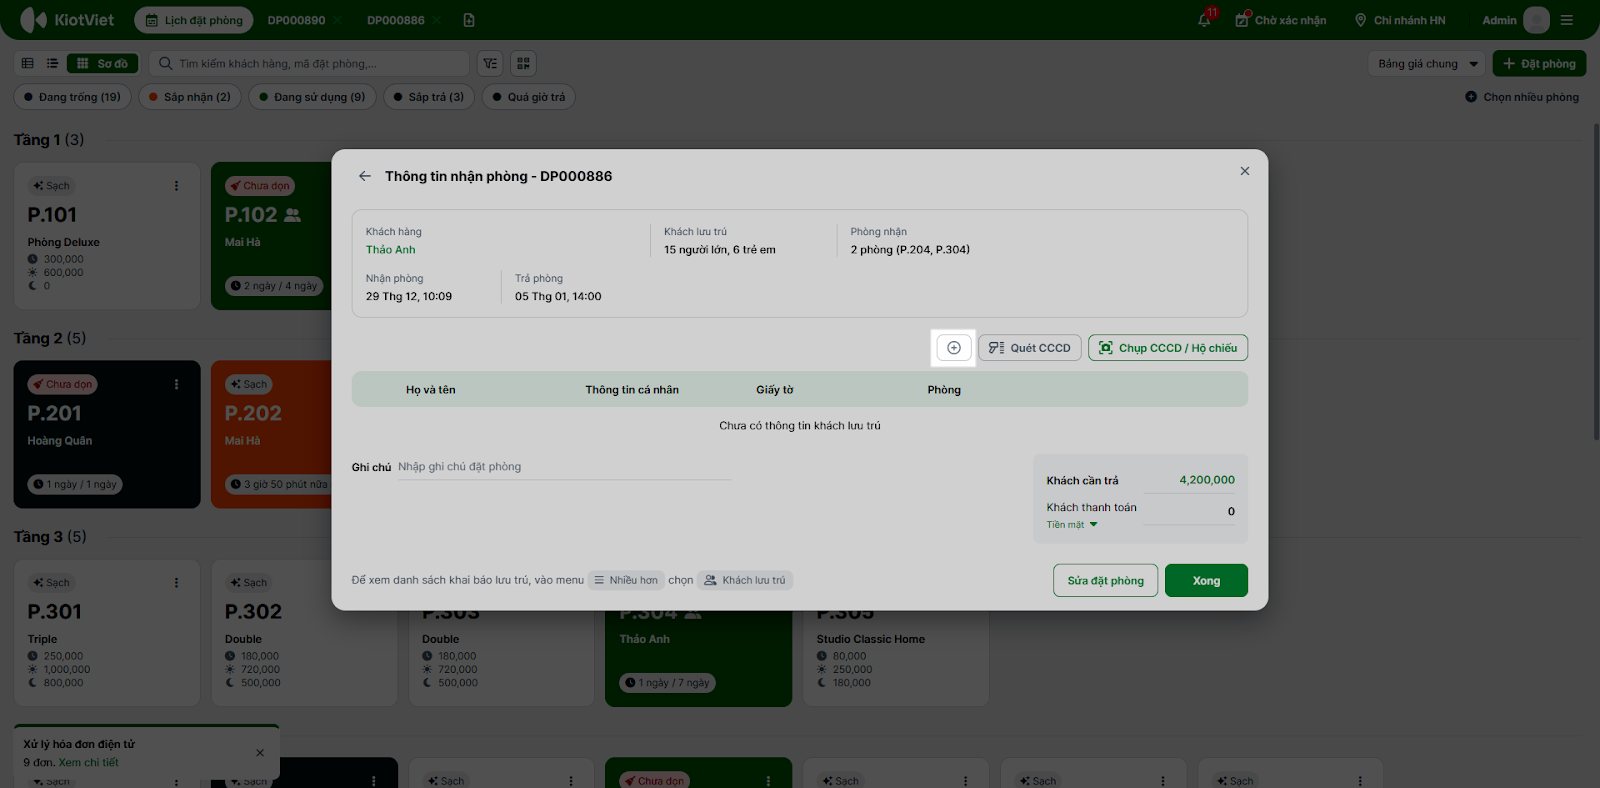Open the hamburger menu in the top bar
1600x788 pixels.
point(1567,20)
